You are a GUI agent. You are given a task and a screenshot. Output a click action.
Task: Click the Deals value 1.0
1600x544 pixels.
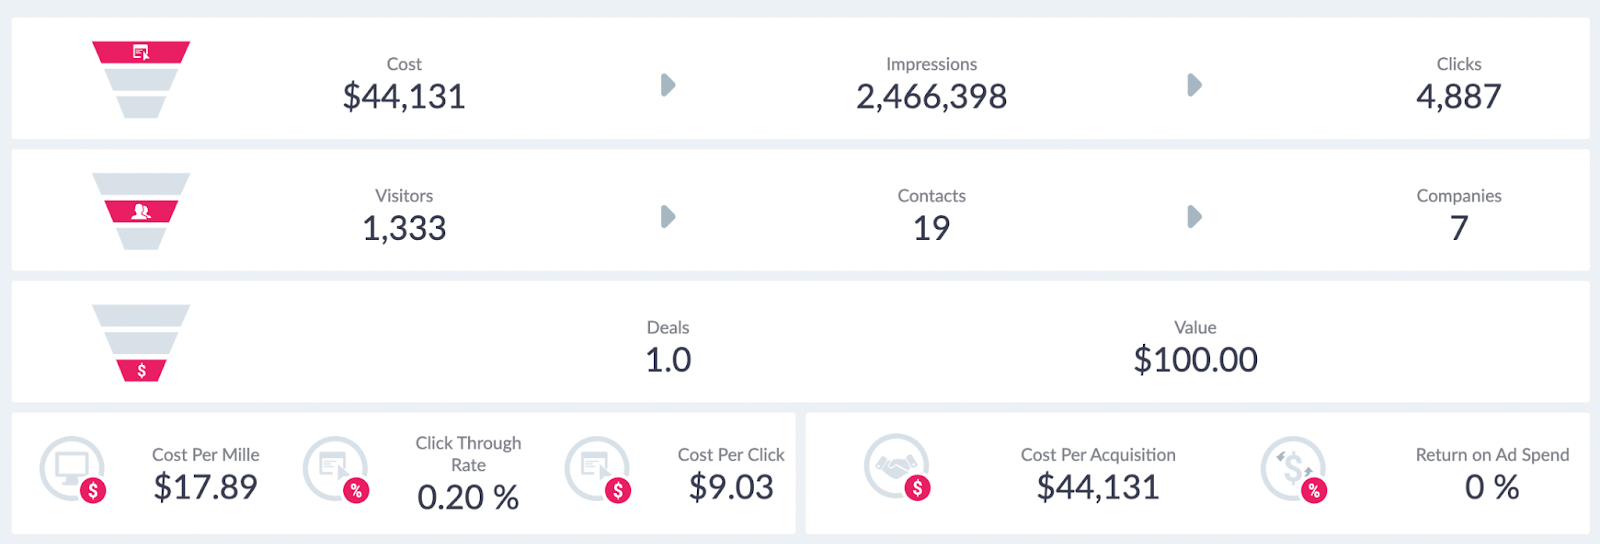tap(668, 360)
